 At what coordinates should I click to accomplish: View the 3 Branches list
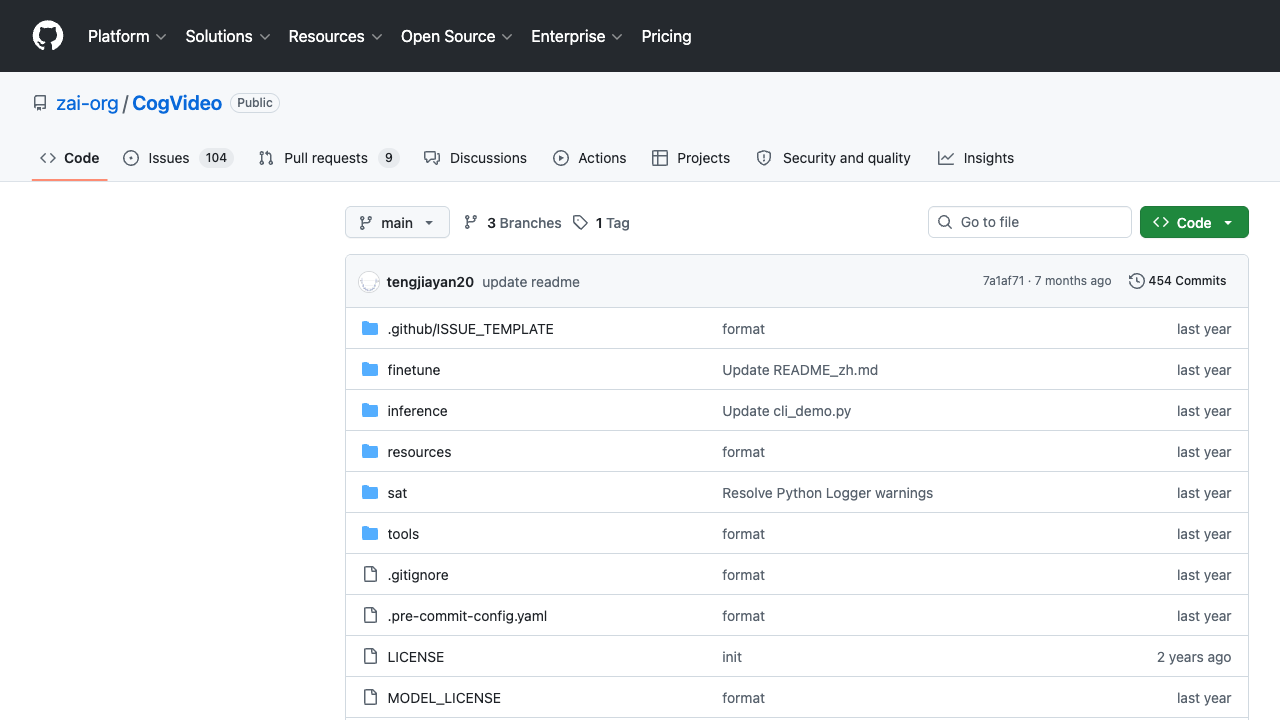(513, 223)
